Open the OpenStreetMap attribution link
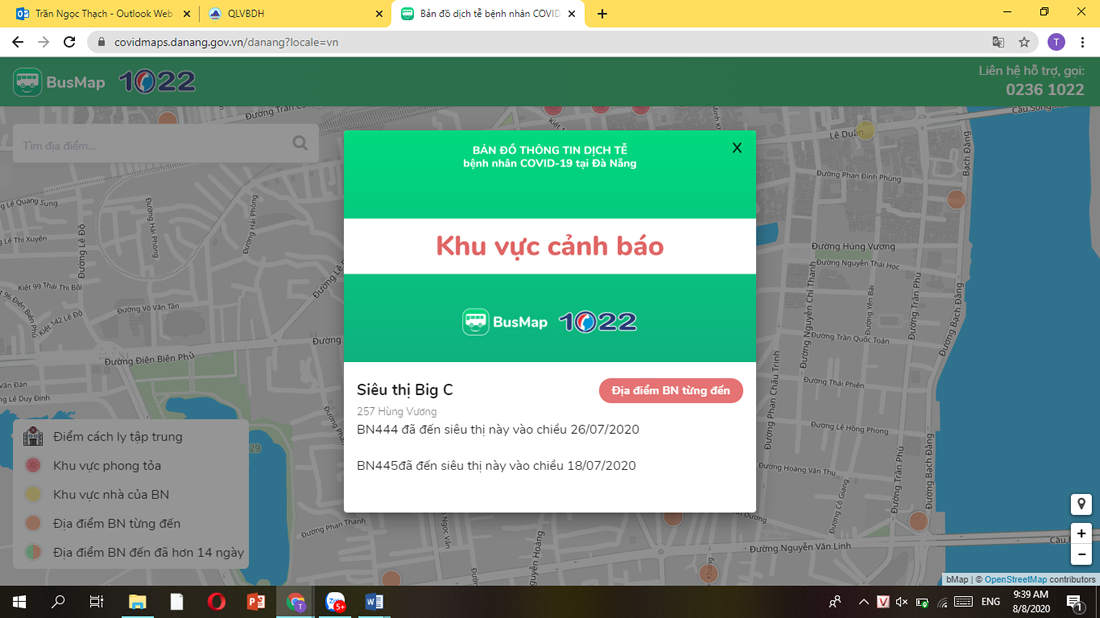1100x618 pixels. tap(1015, 580)
